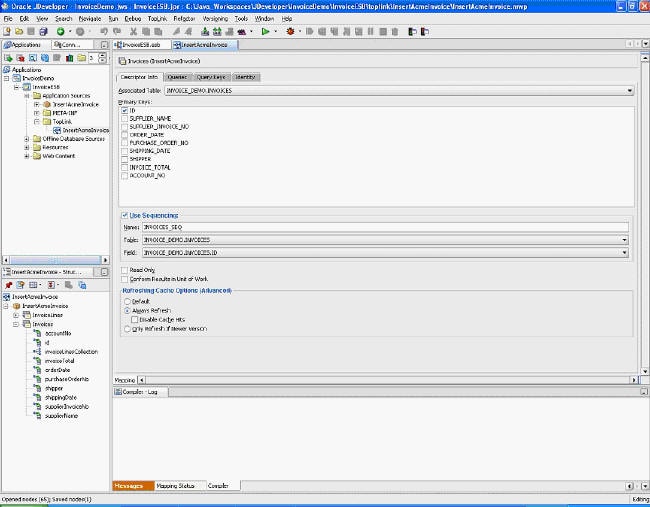This screenshot has width=650, height=507.
Task: Minimize the Structure panel with its corner button
Action: pos(104,272)
